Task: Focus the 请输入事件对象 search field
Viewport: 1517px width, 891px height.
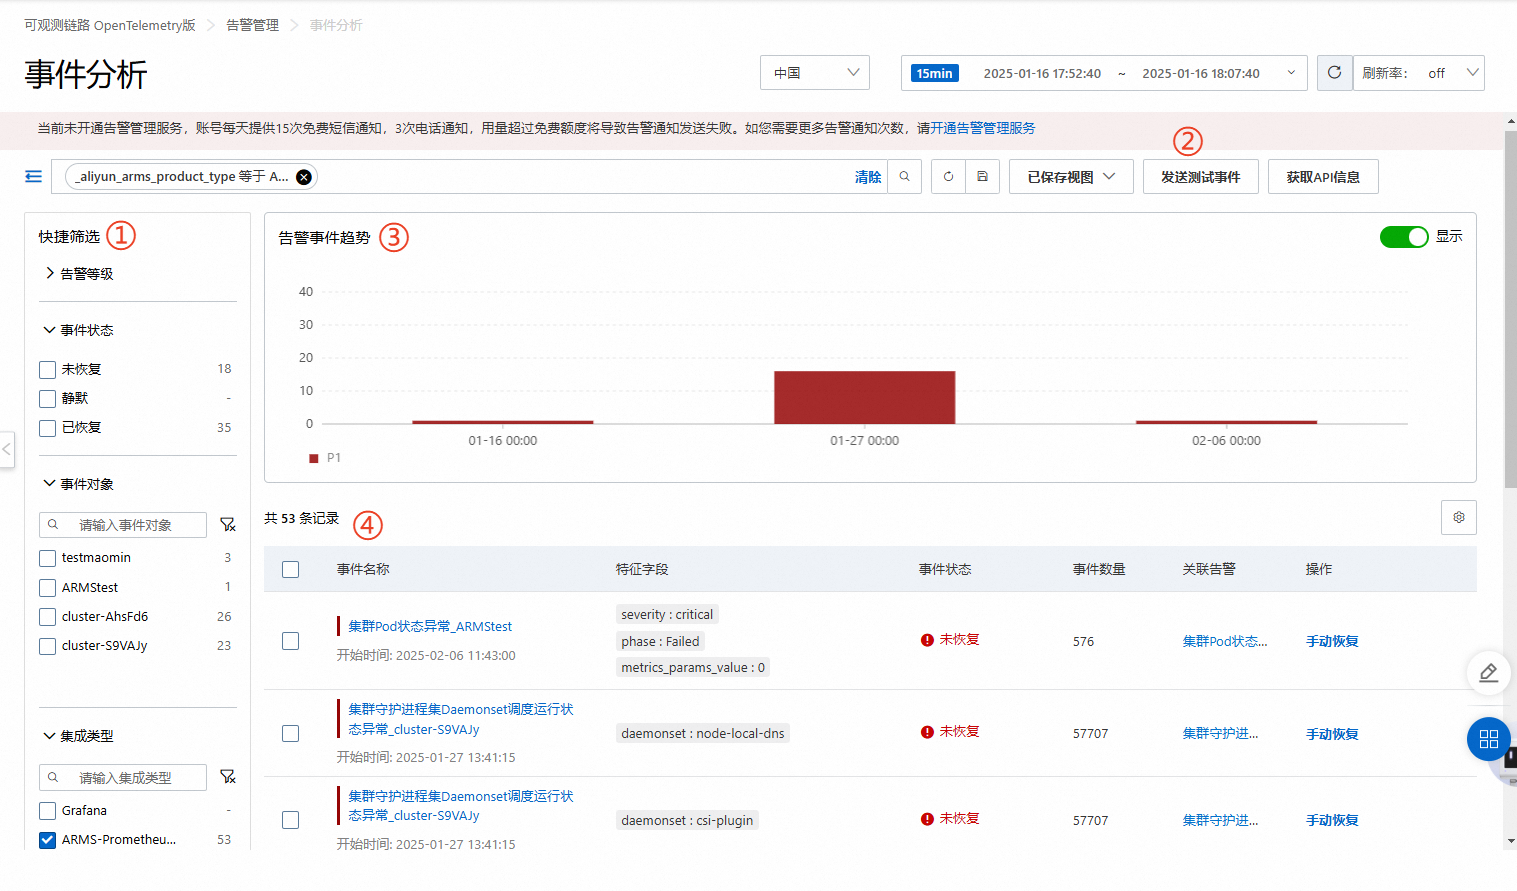Action: 123,525
